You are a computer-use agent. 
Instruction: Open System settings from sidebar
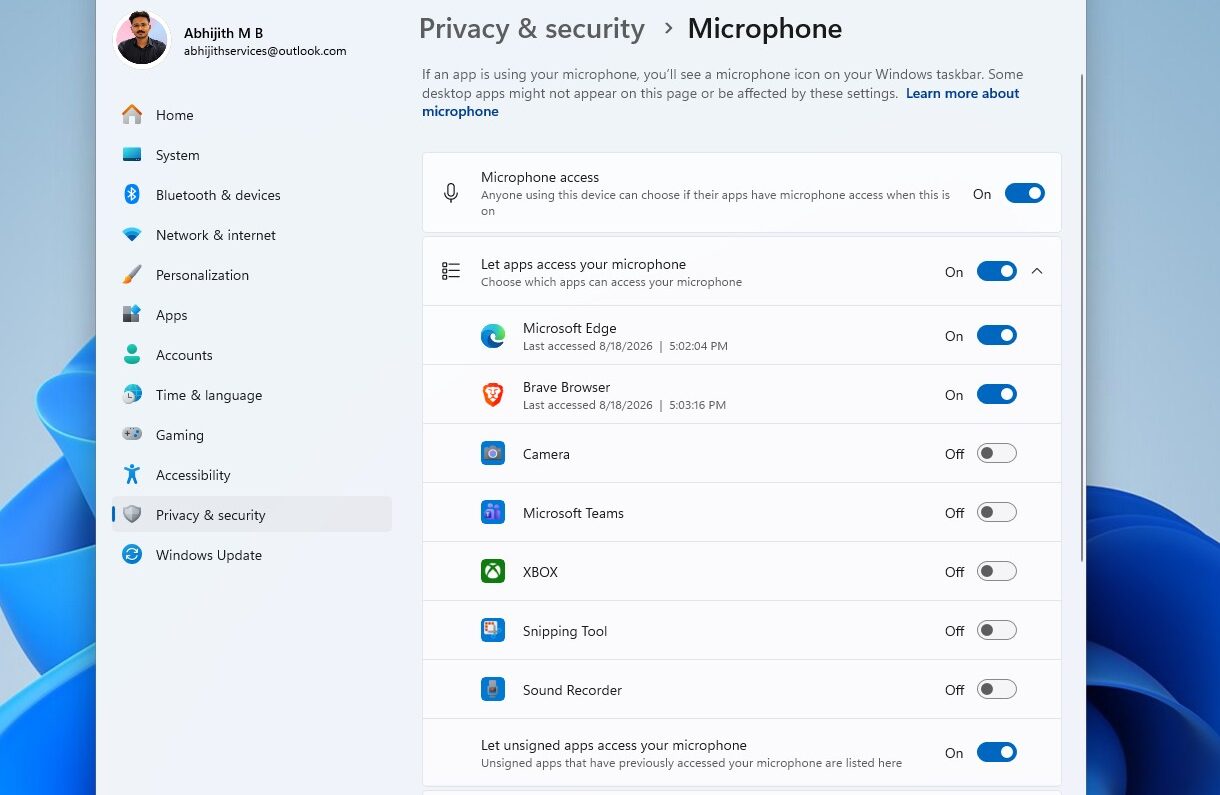click(x=252, y=155)
